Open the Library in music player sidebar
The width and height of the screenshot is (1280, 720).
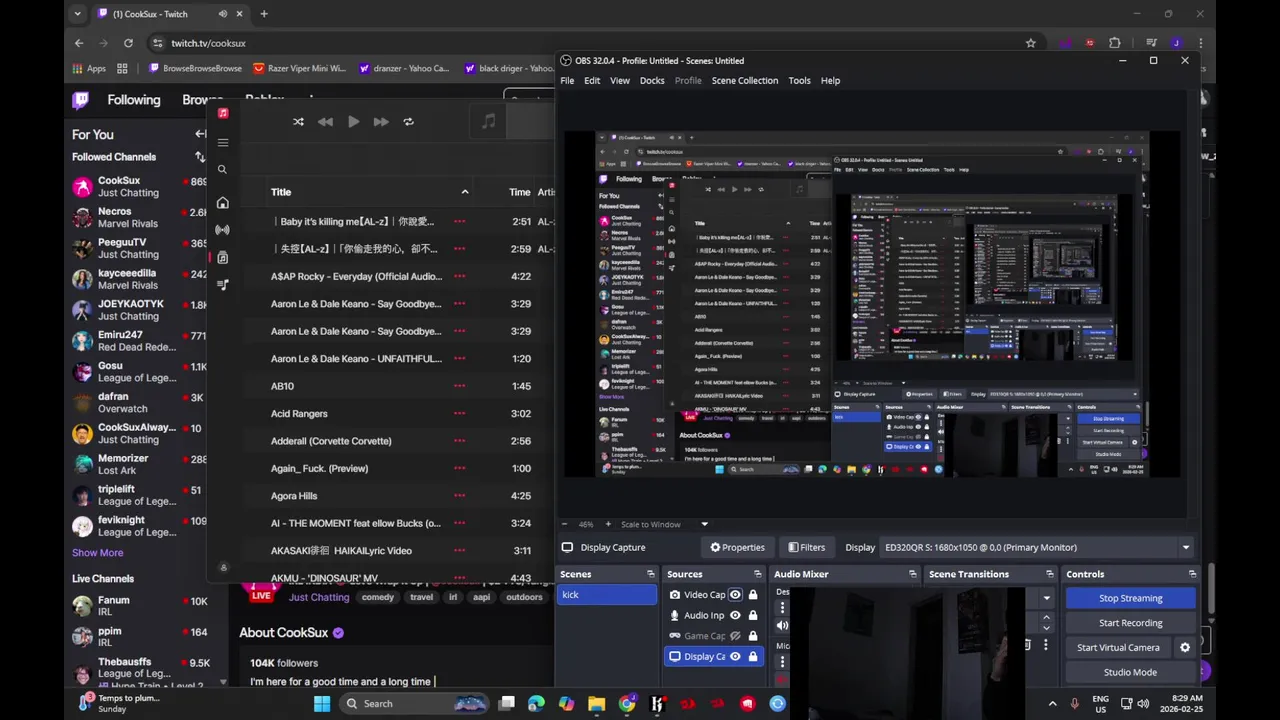click(222, 258)
